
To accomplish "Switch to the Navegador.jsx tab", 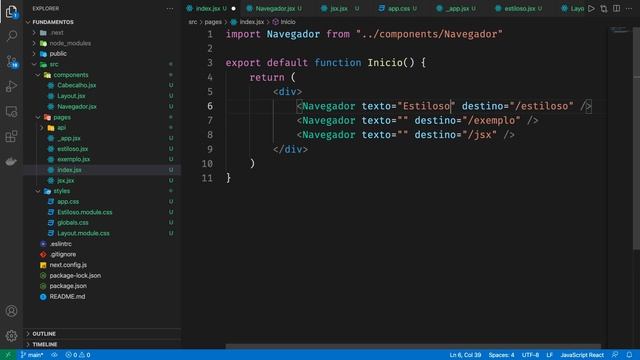I will coord(275,8).
